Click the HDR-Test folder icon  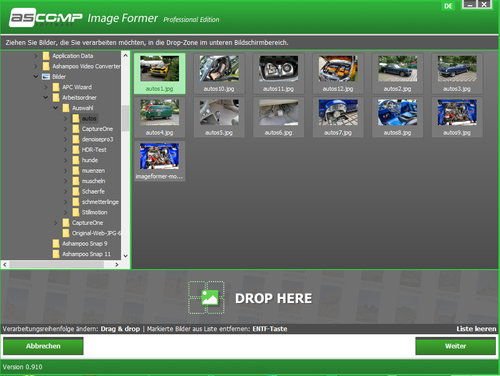76,150
